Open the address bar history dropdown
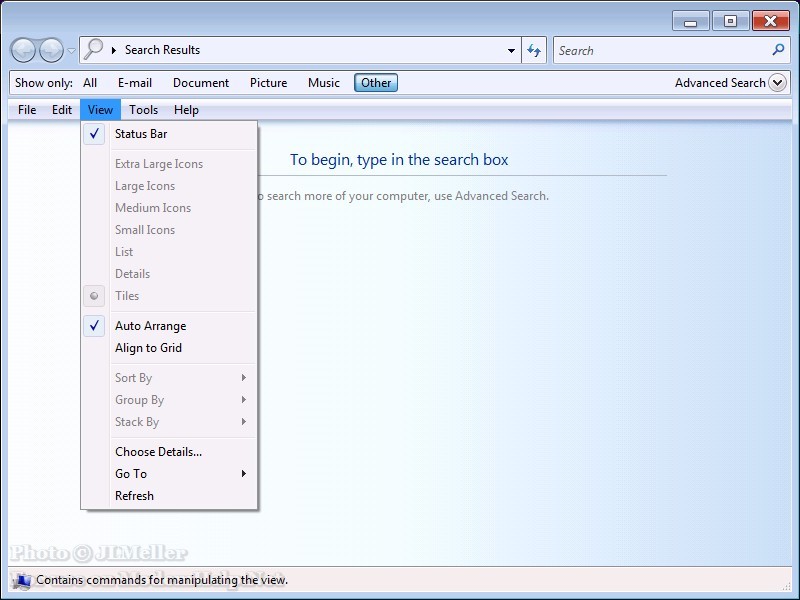 pos(511,51)
